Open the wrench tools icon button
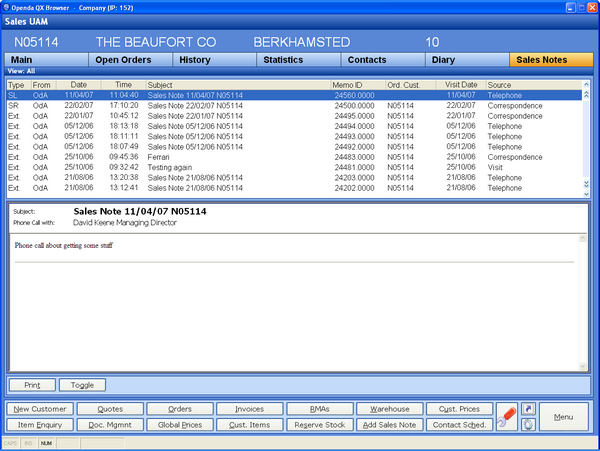Viewport: 600px width, 451px height. [507, 417]
